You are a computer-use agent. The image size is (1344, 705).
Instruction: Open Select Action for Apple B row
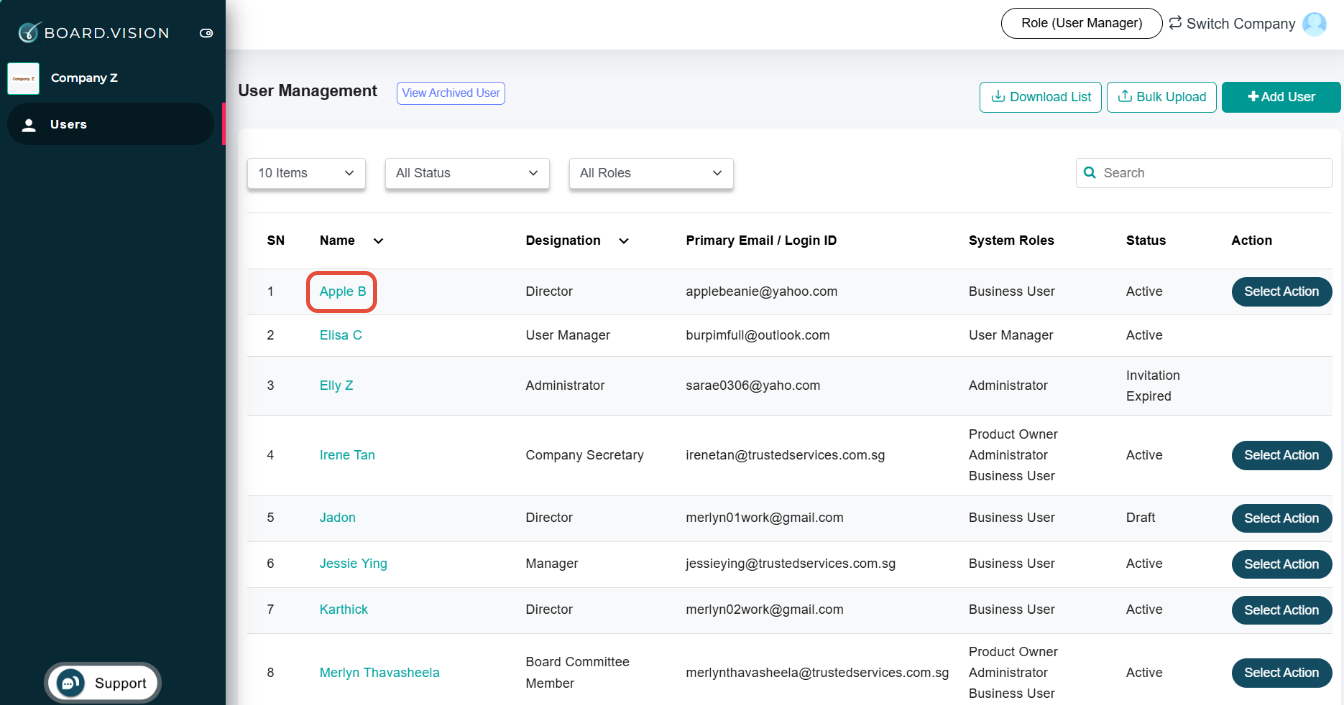(1281, 291)
